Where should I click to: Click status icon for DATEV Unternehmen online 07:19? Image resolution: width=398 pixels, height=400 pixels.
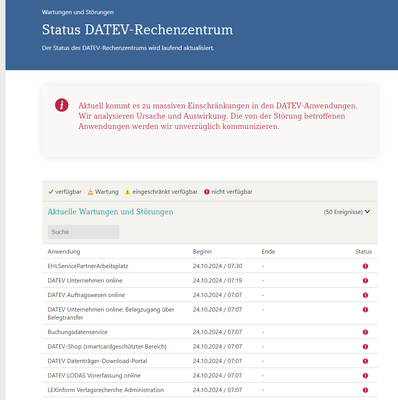(x=365, y=281)
